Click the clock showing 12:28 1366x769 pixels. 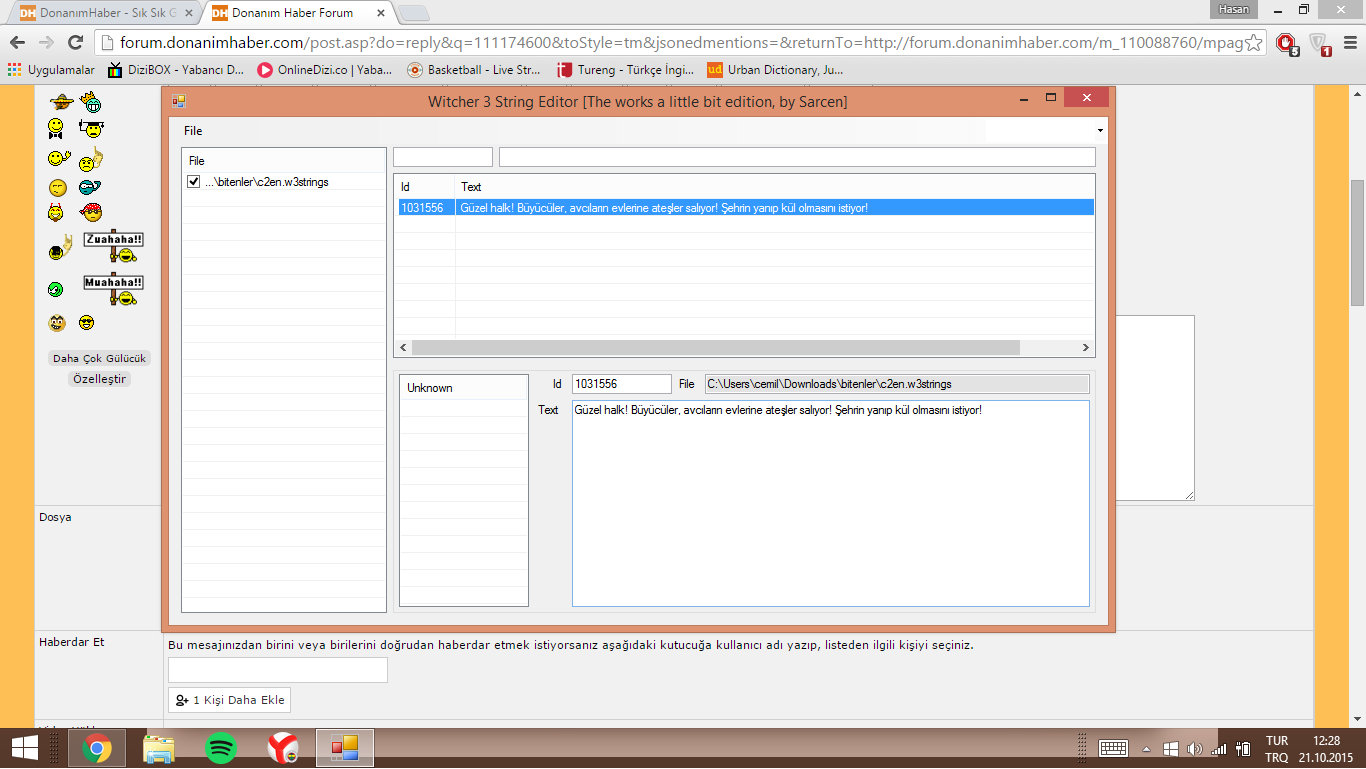[x=1326, y=749]
